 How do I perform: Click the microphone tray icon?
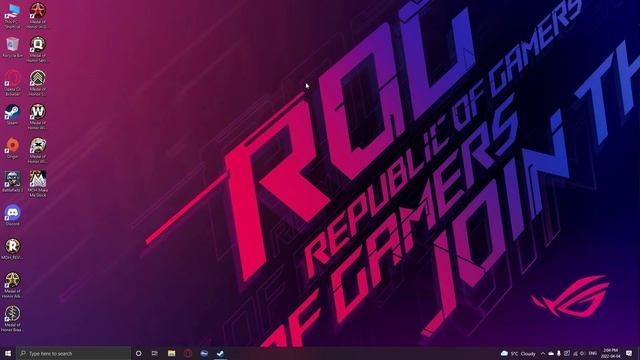[x=559, y=353]
